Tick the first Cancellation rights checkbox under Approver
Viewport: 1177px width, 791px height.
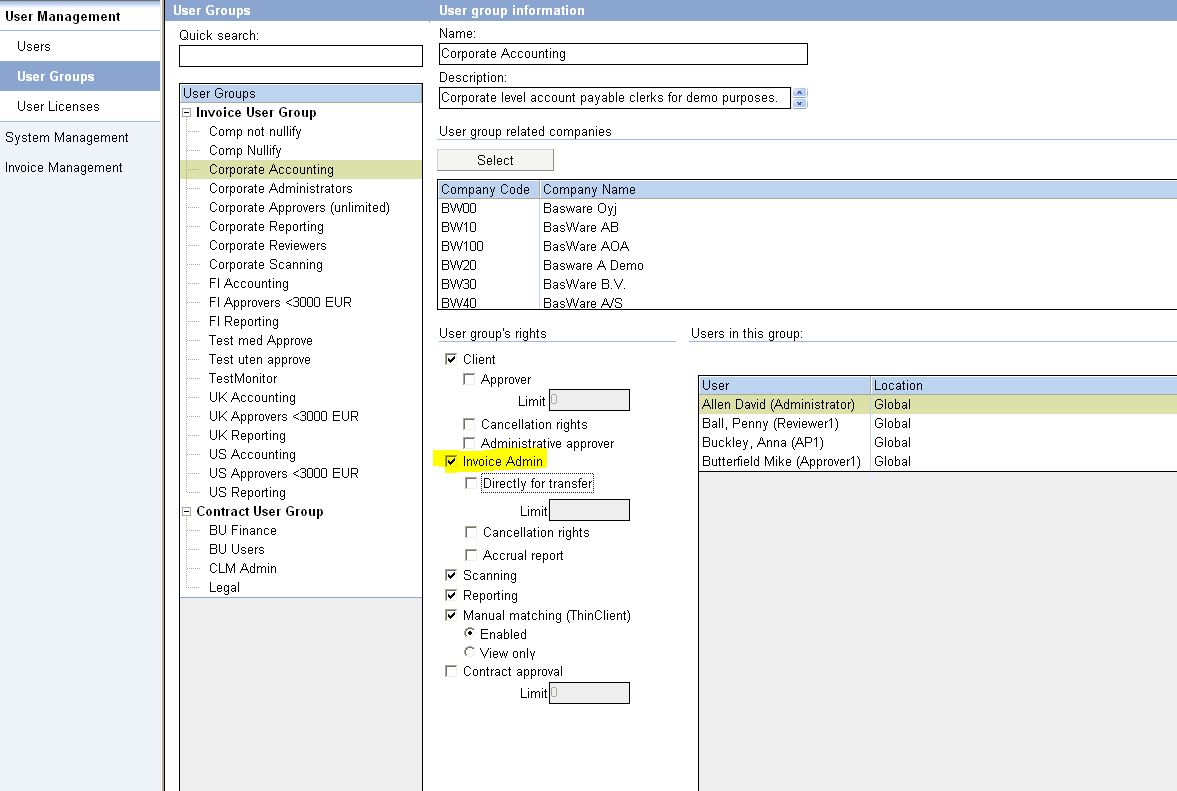tap(468, 424)
